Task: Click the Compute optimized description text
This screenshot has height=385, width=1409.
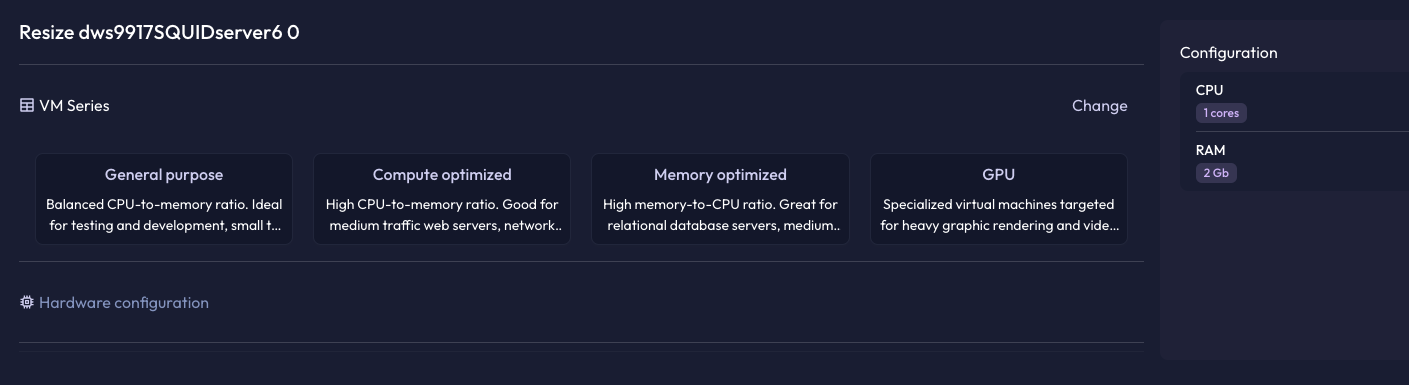Action: coord(442,215)
